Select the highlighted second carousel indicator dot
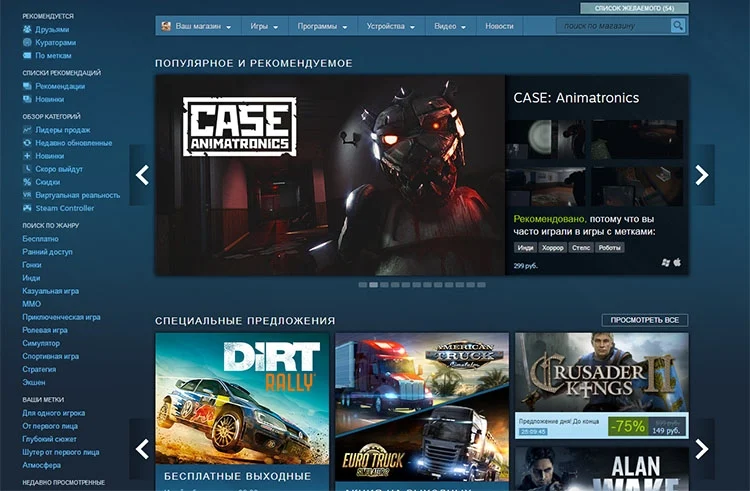Image resolution: width=750 pixels, height=491 pixels. tap(374, 285)
